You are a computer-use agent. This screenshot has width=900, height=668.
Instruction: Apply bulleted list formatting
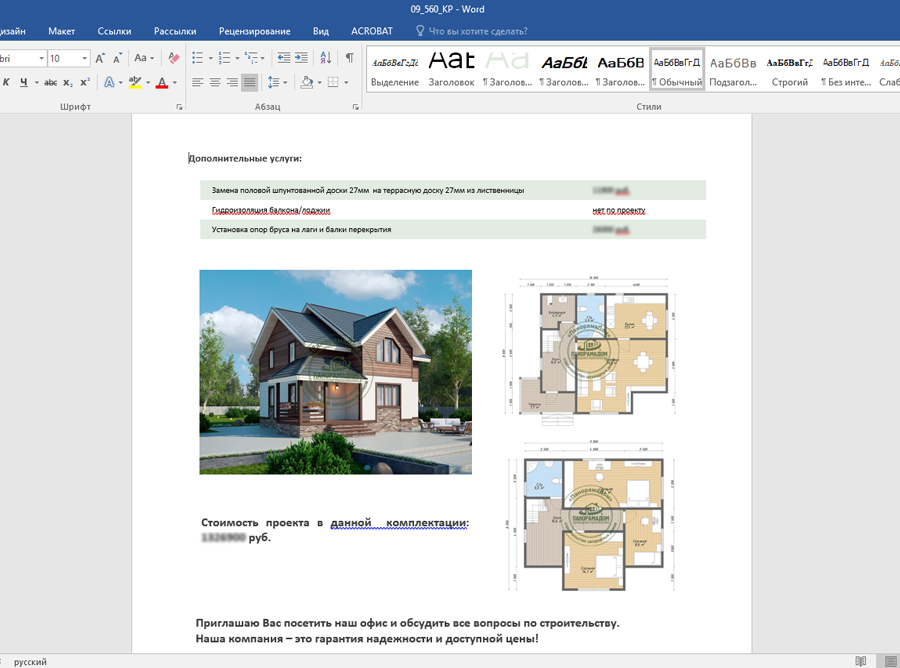(197, 58)
